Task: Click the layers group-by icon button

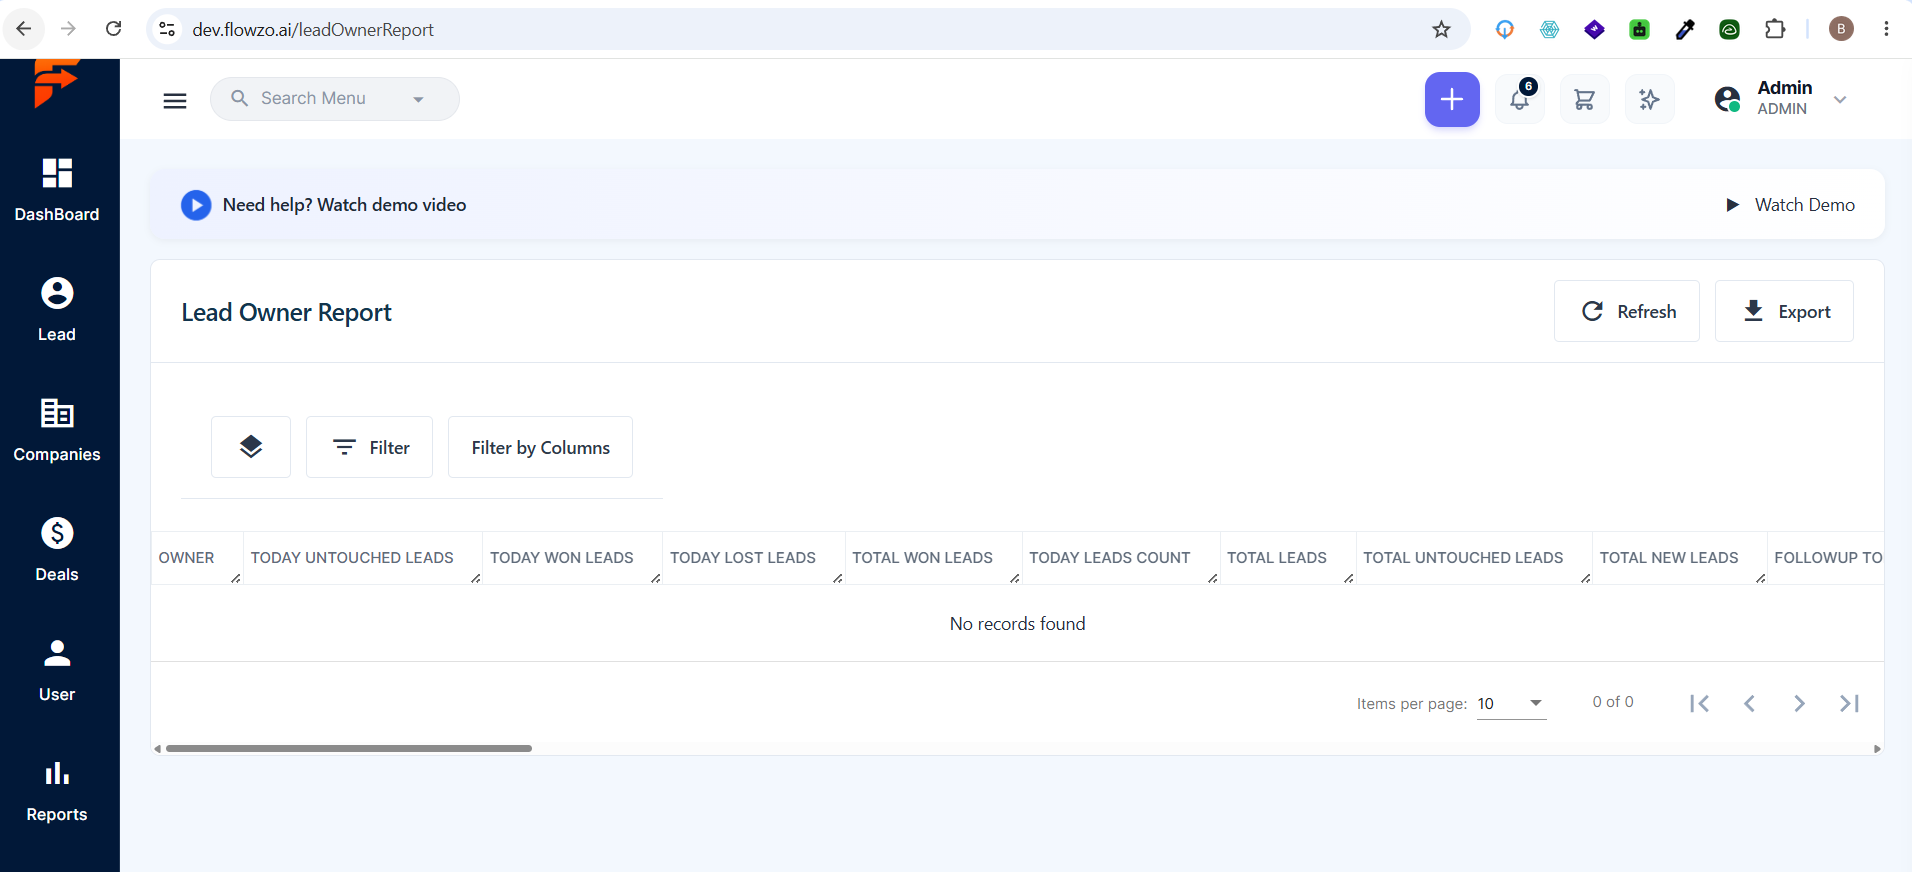Action: 251,447
